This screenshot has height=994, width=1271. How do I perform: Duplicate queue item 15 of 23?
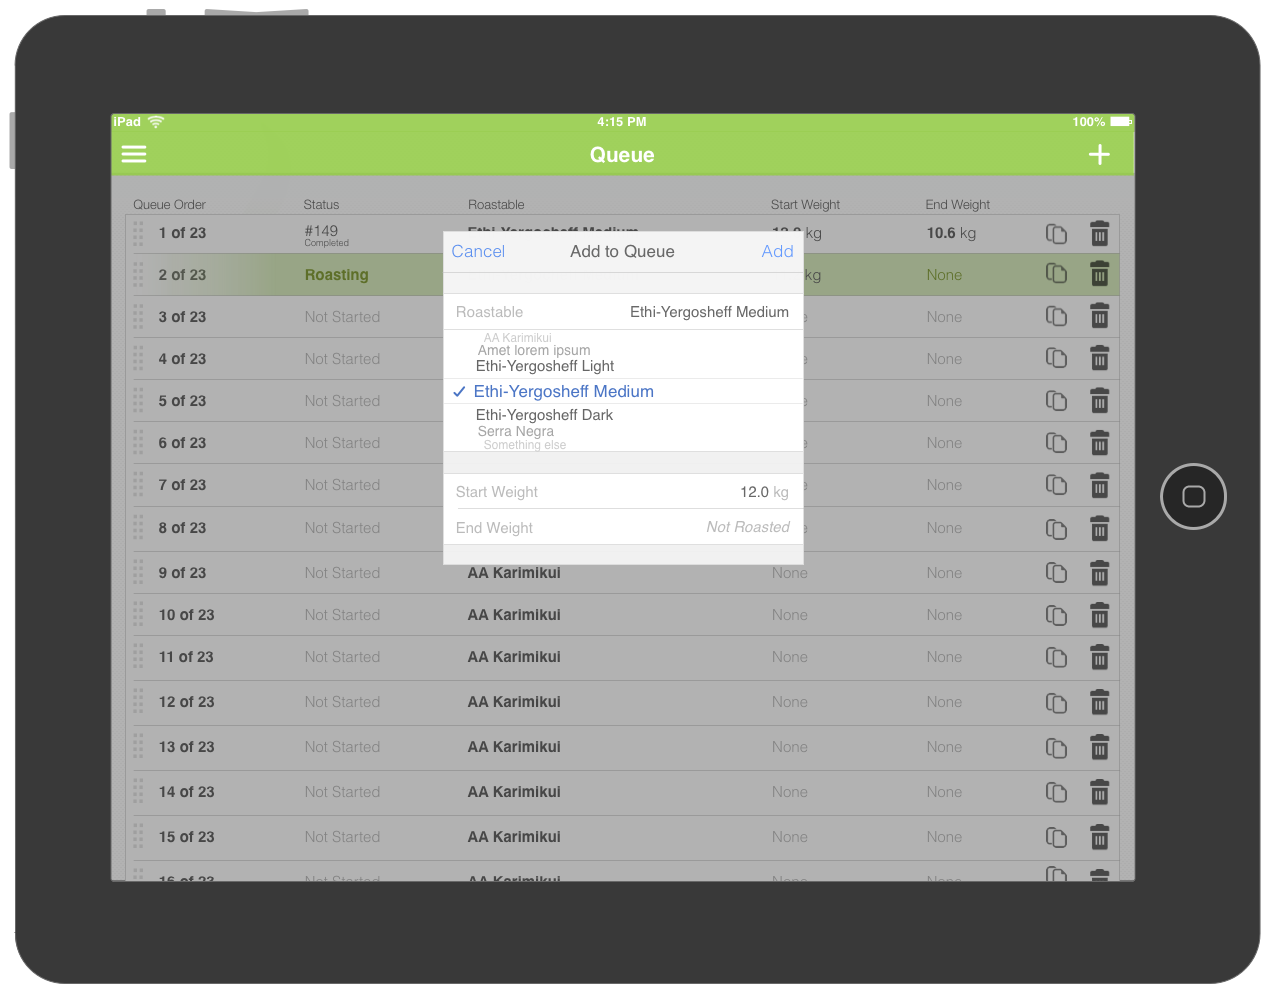pyautogui.click(x=1056, y=837)
